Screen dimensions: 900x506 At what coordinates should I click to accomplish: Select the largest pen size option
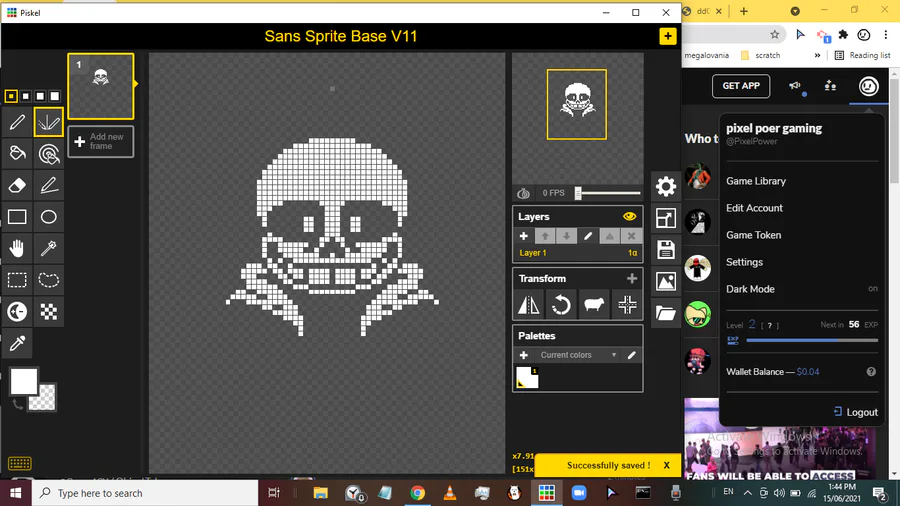pyautogui.click(x=55, y=96)
